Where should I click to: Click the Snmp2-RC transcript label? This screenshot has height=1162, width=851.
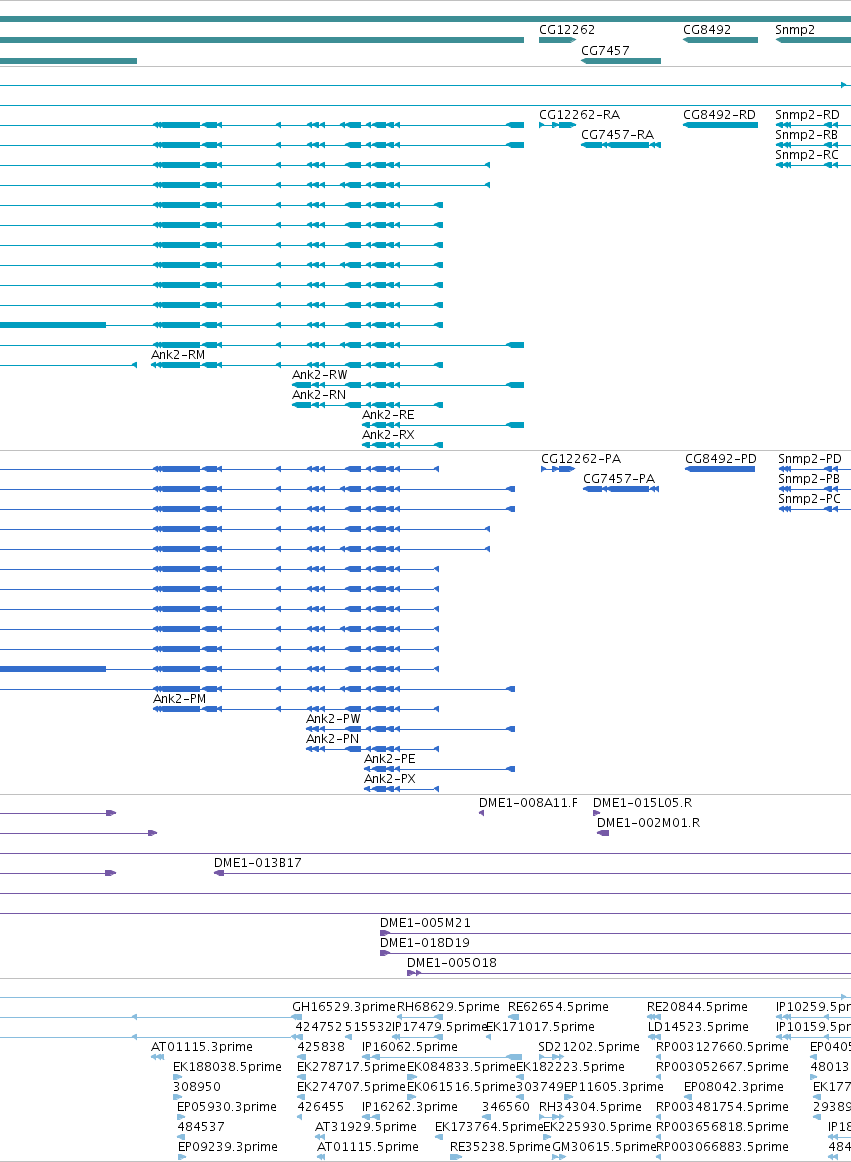point(807,155)
